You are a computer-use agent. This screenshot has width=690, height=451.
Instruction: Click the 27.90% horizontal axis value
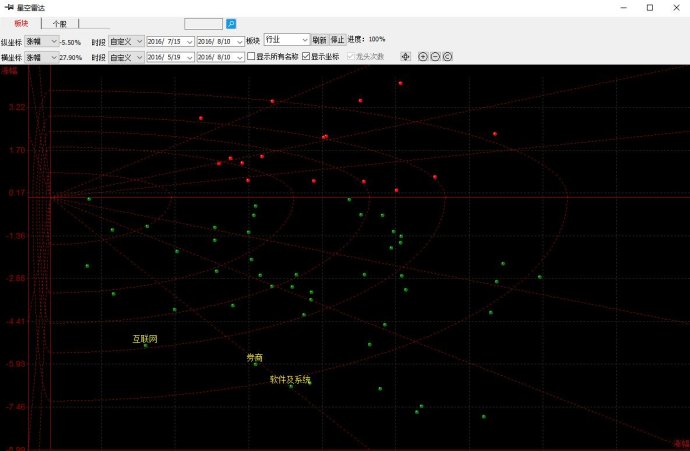[x=71, y=58]
